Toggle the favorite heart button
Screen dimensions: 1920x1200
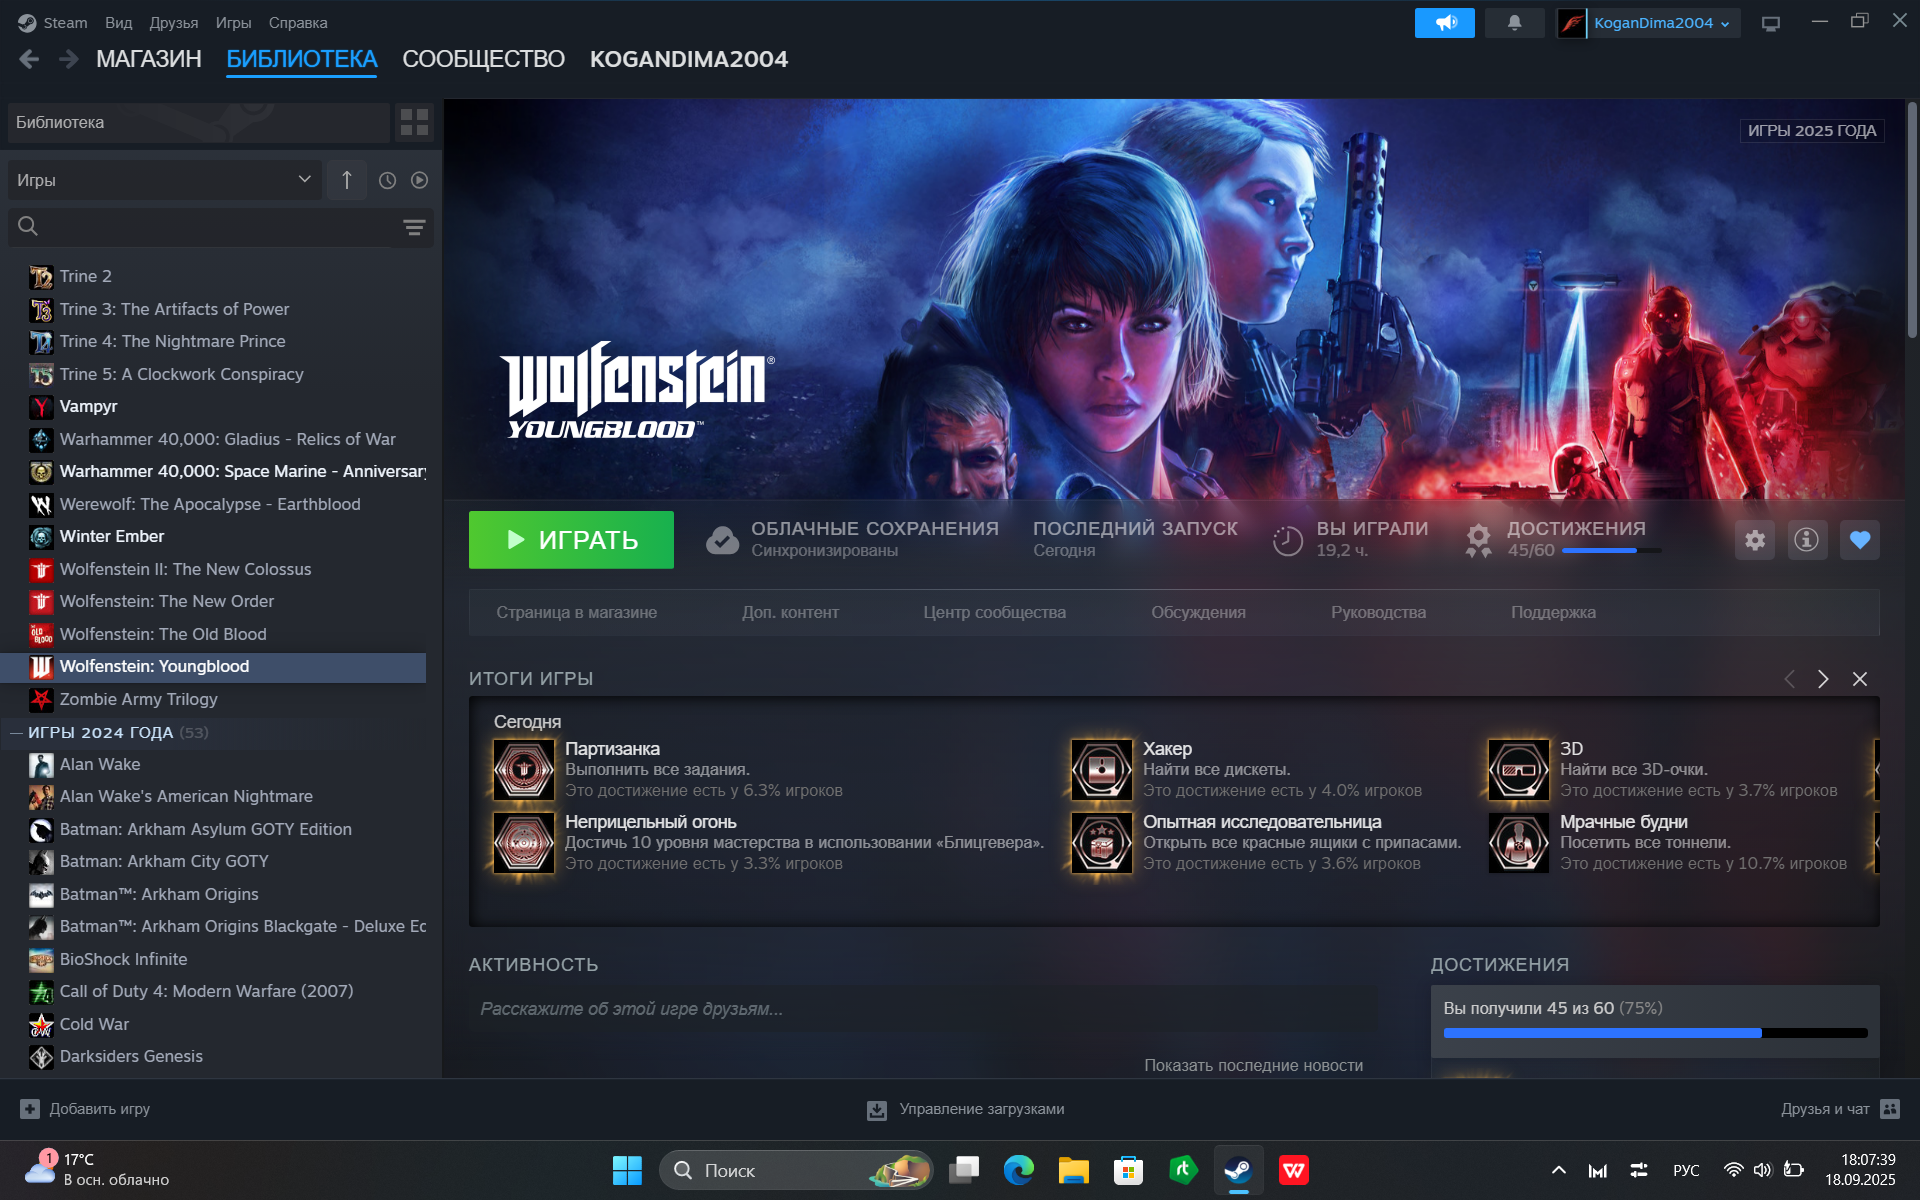click(1859, 540)
